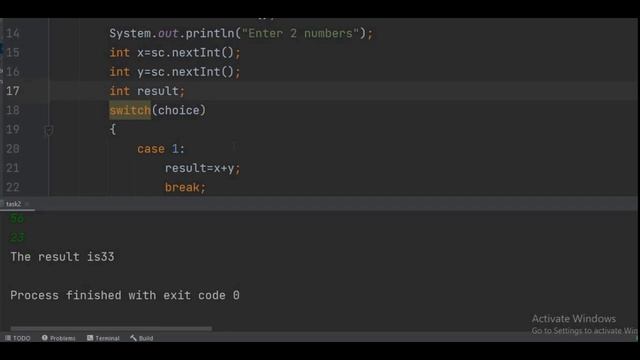Click "The result is33" console output
The height and width of the screenshot is (360, 640).
[62, 257]
